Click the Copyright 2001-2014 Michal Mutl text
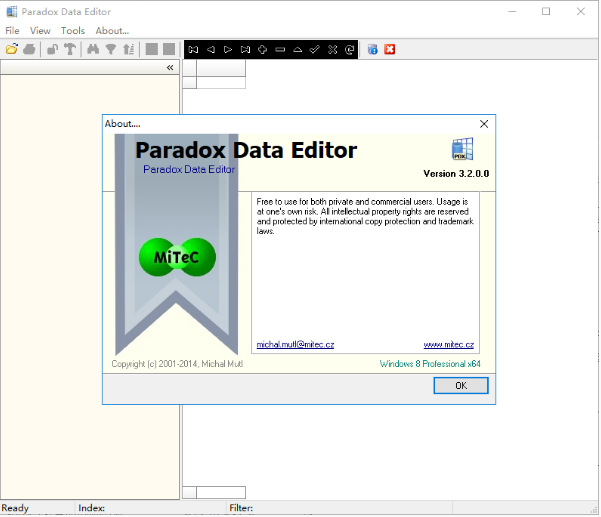Image resolution: width=601 pixels, height=517 pixels. [x=177, y=364]
